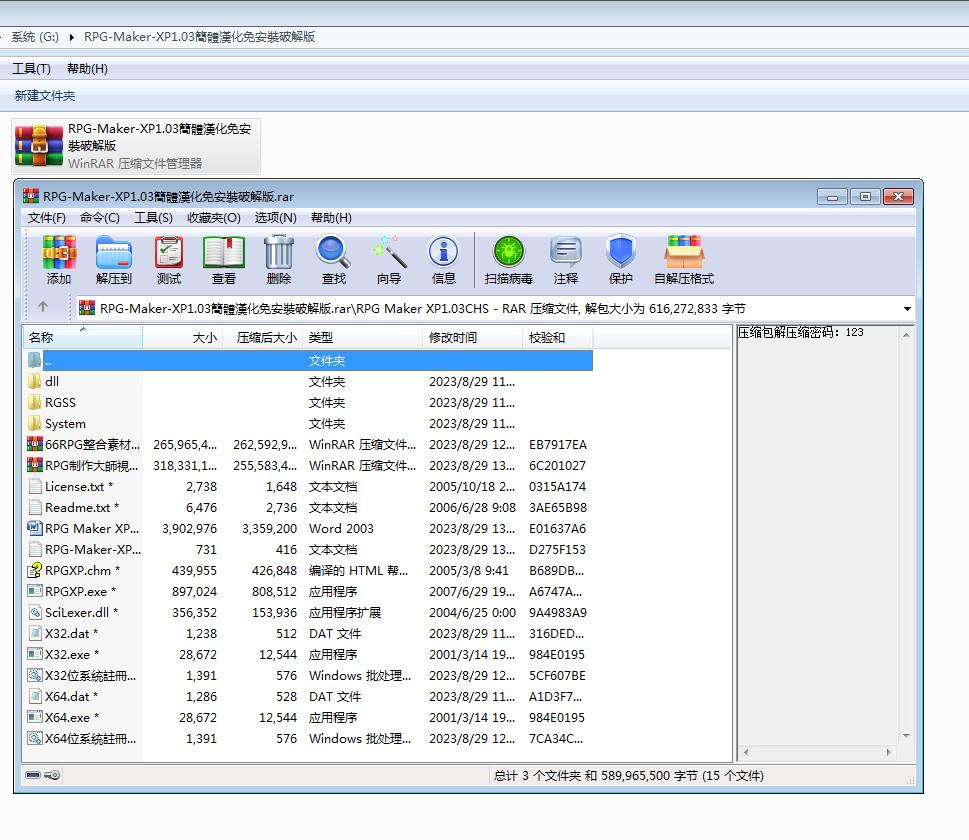Click comment pane scroll right arrow
This screenshot has height=840, width=969.
pos(889,752)
